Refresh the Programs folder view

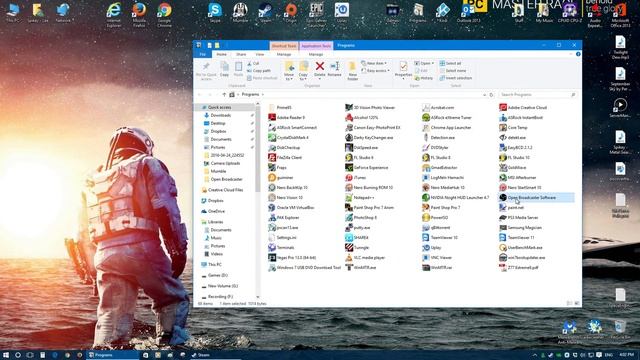[x=491, y=95]
